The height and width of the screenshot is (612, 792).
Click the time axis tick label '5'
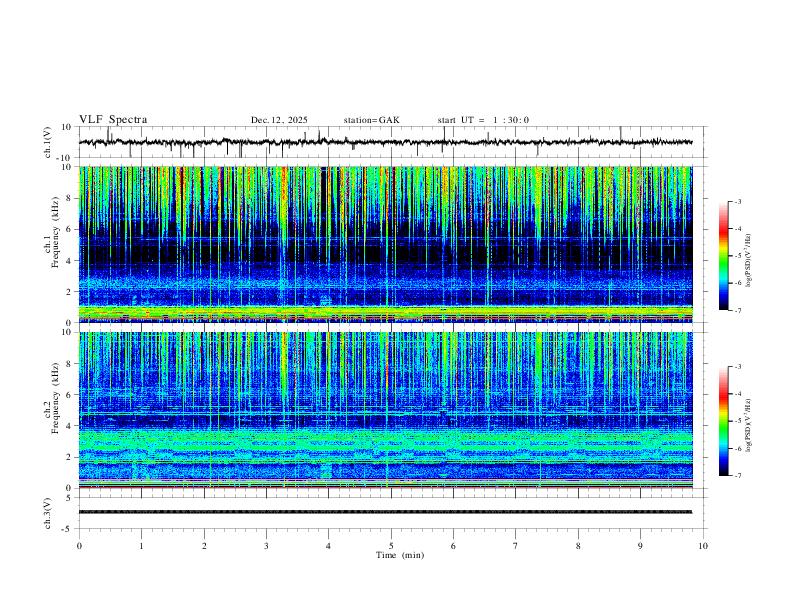tap(391, 546)
